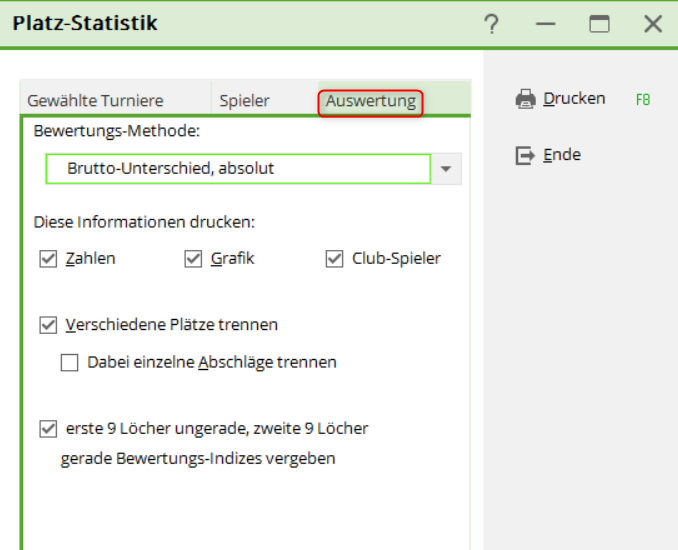Click the Drucken button label
This screenshot has height=550, width=678.
click(x=574, y=99)
